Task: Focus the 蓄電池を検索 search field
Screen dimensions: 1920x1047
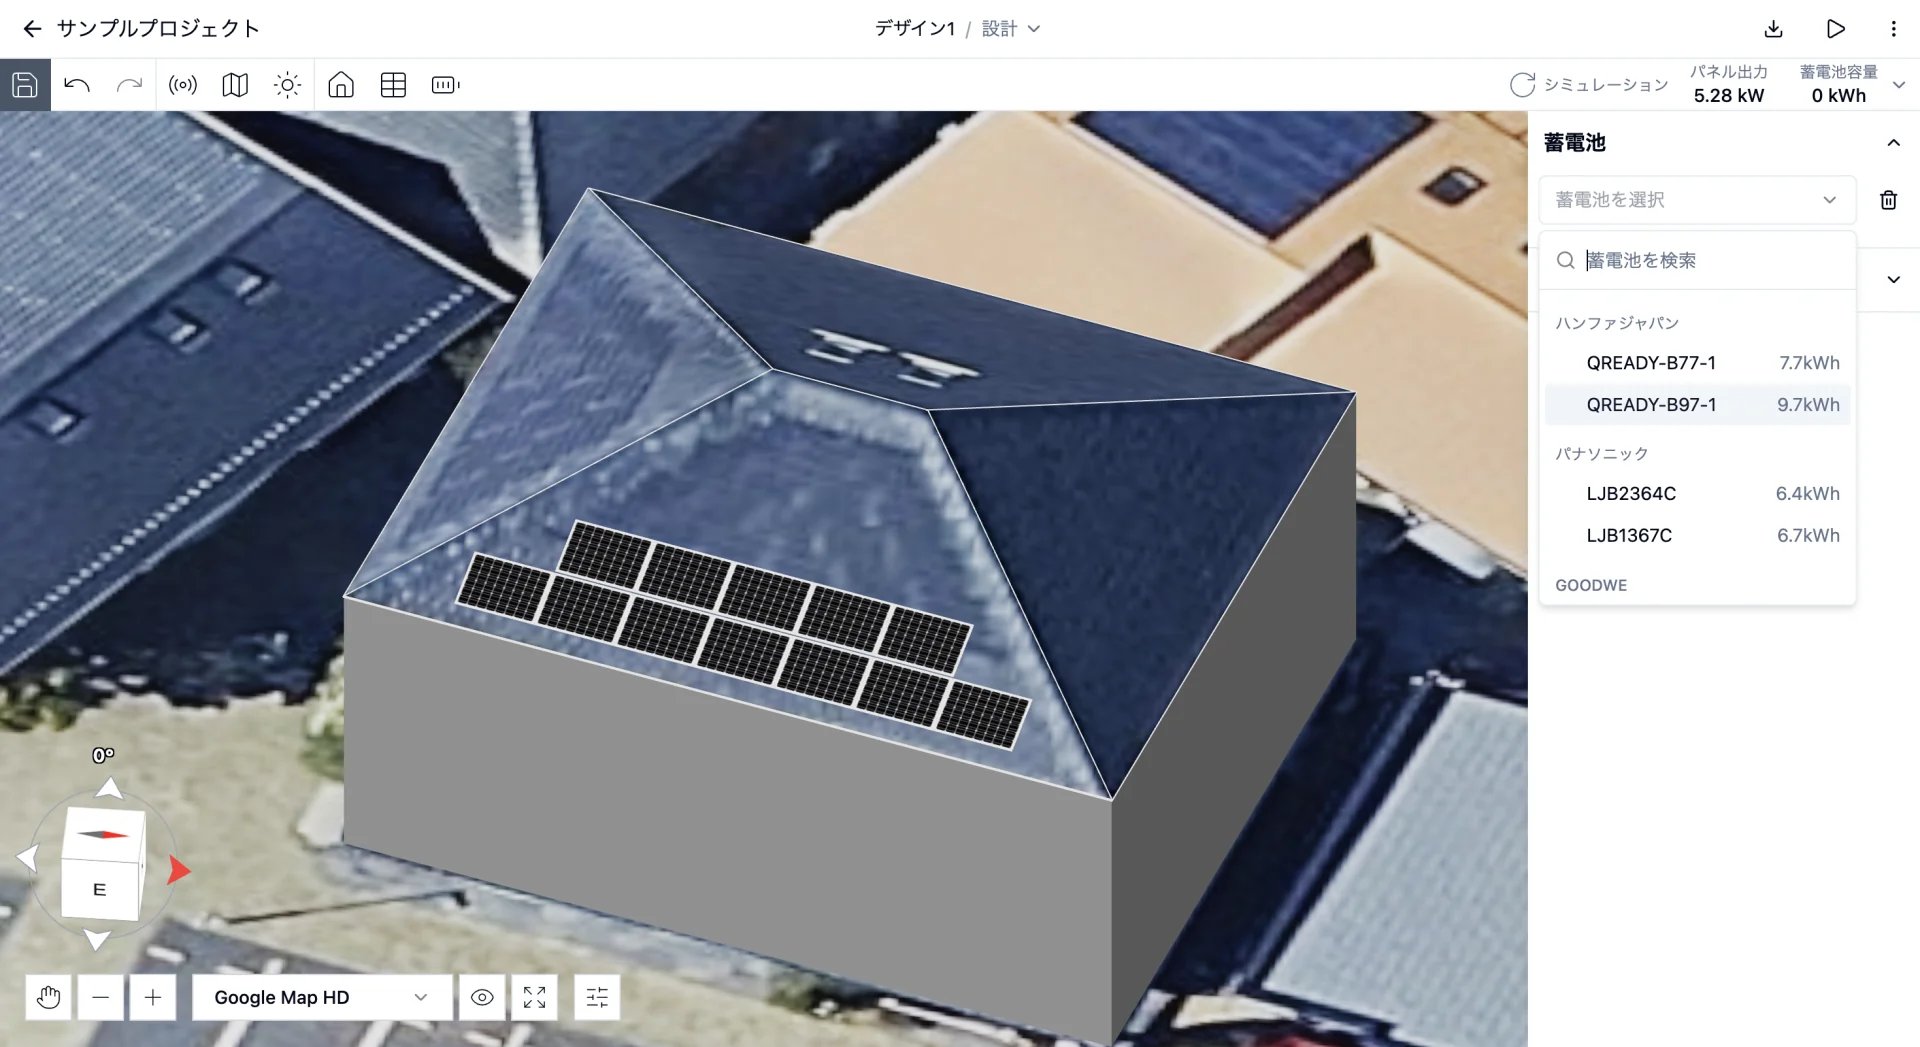Action: (1697, 261)
